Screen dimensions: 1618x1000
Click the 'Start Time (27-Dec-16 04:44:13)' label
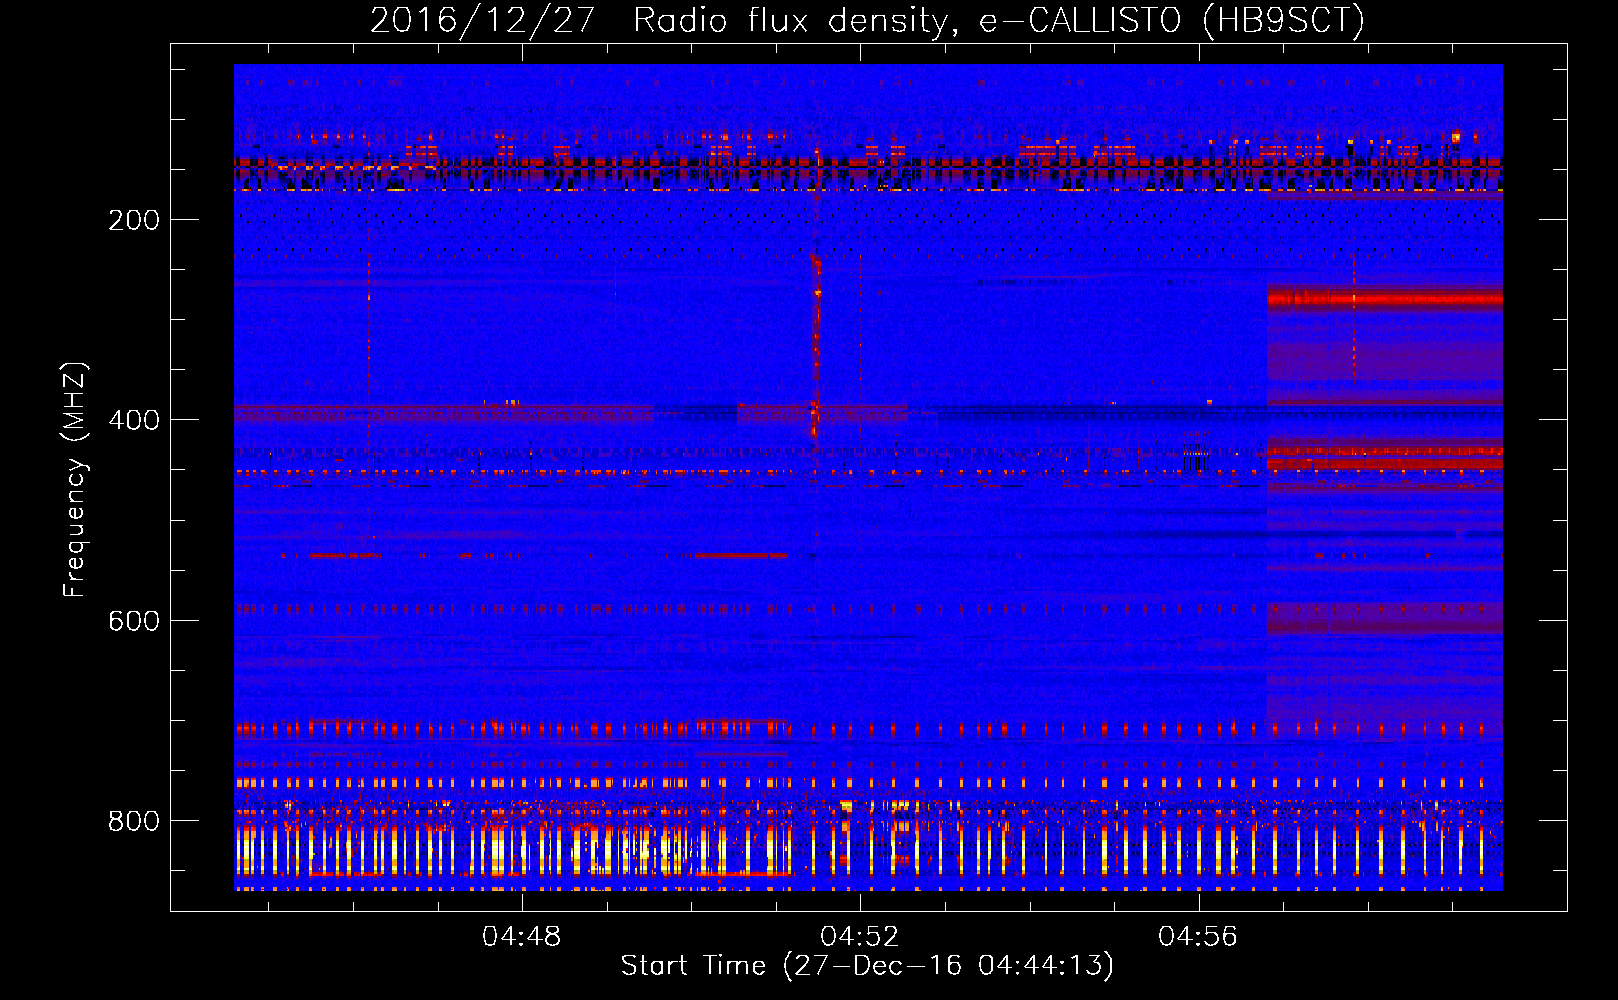867,966
